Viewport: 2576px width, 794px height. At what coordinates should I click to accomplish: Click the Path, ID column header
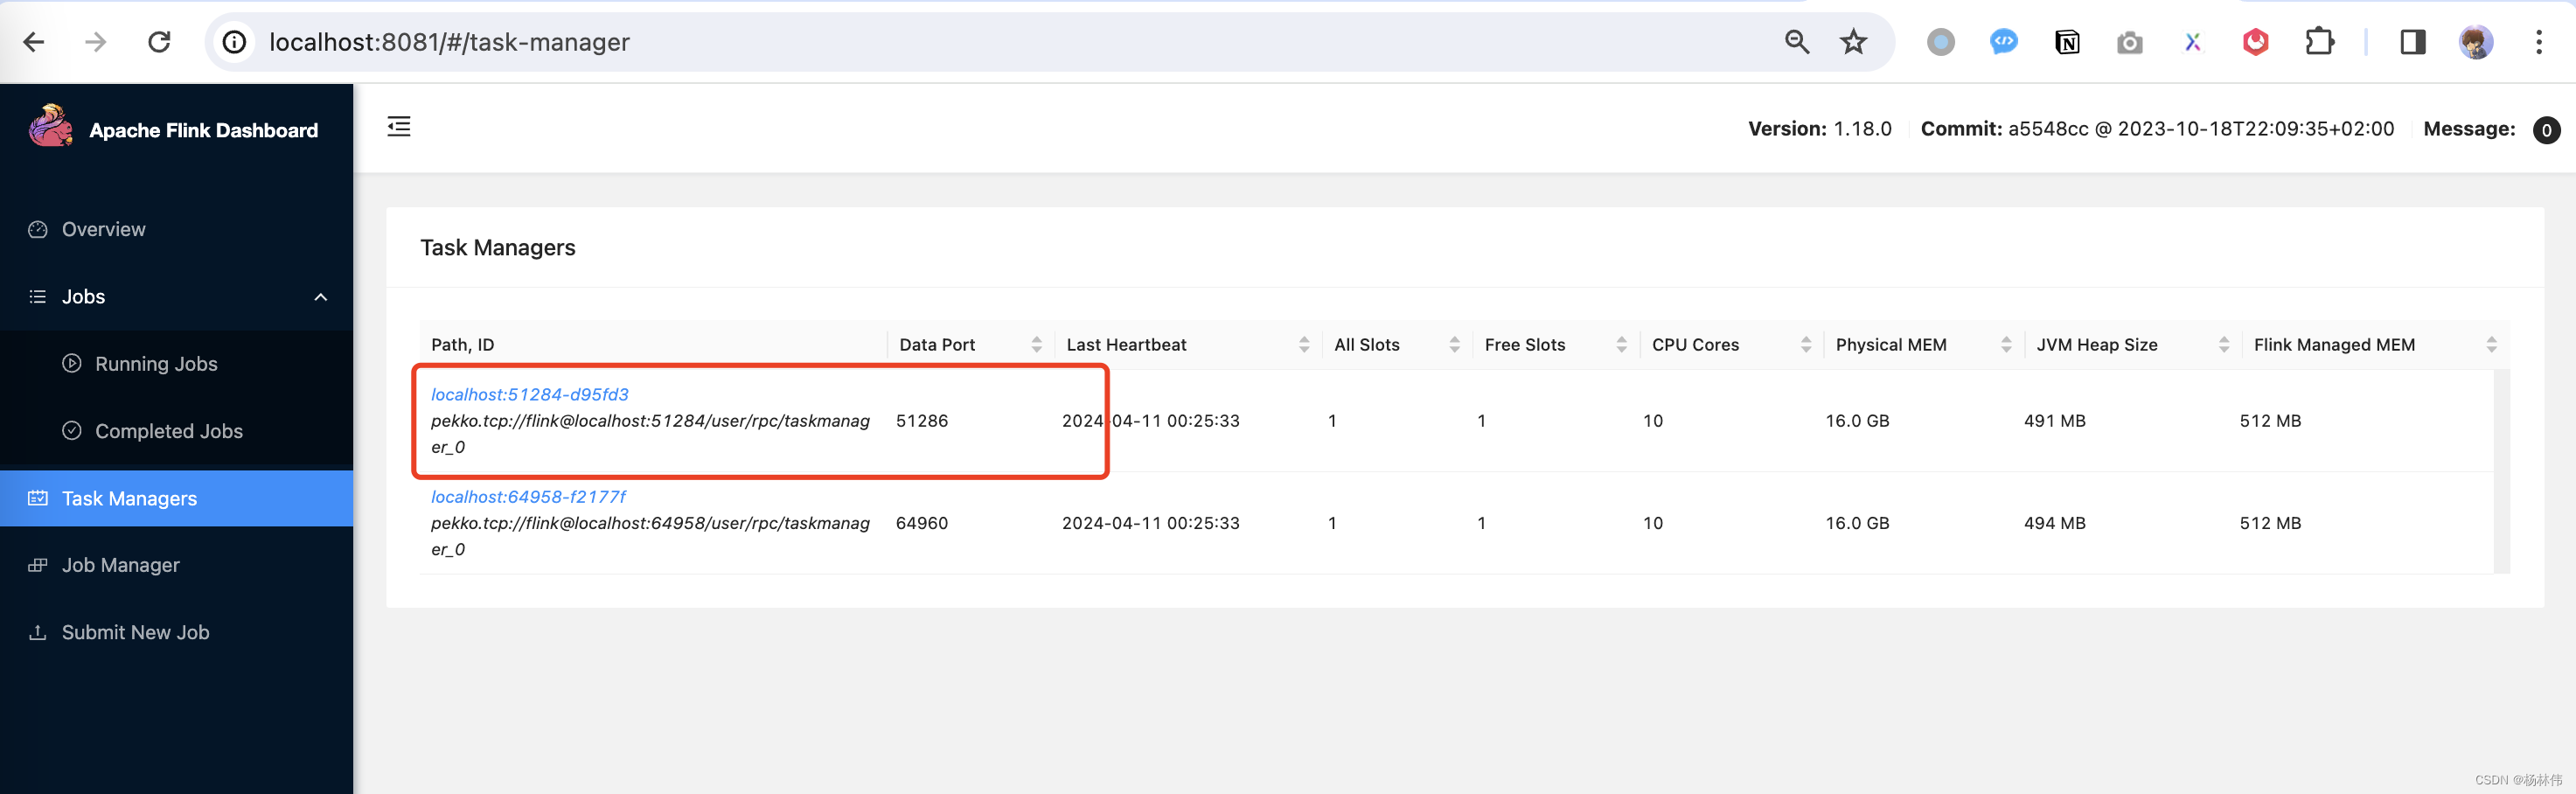coord(462,345)
